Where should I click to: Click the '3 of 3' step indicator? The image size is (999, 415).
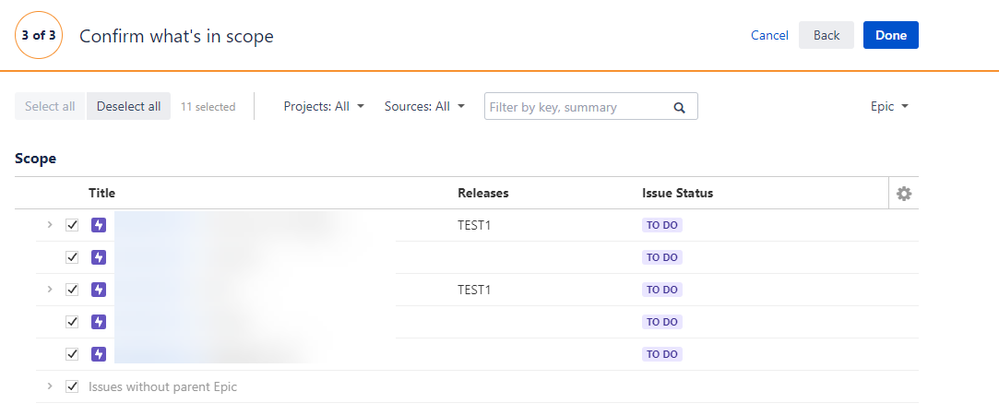tap(38, 35)
